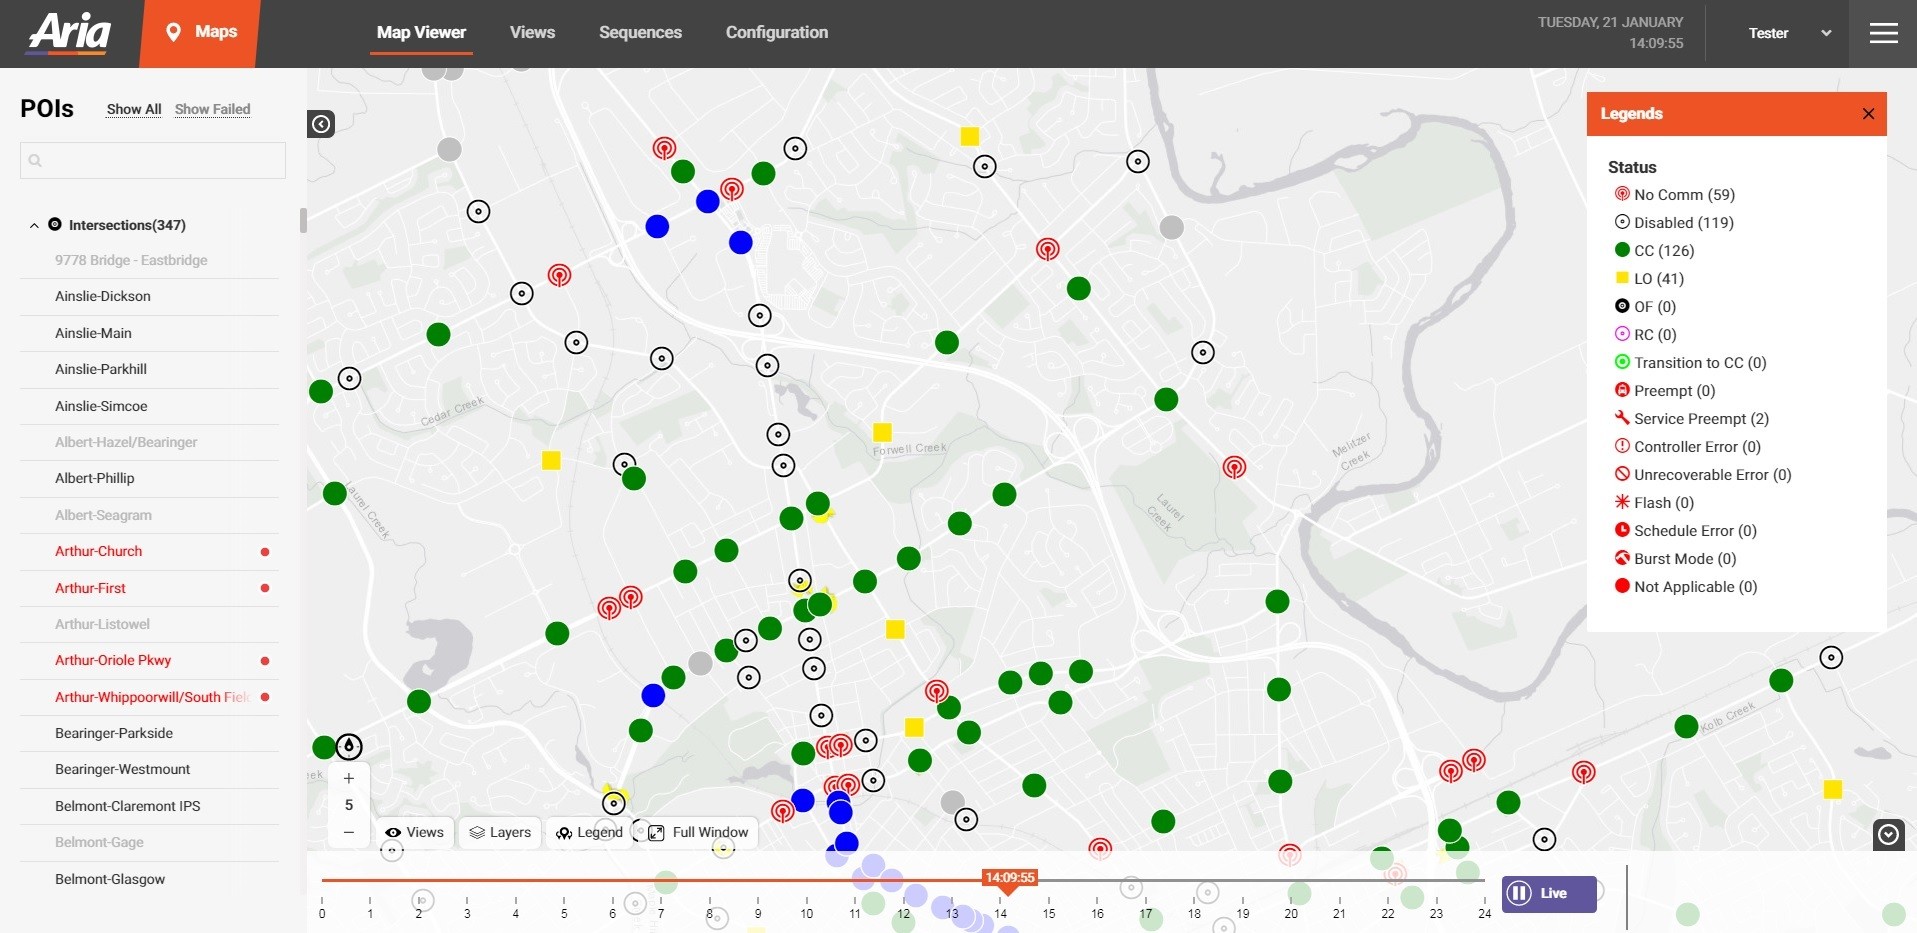Click the Show All link

coord(134,109)
